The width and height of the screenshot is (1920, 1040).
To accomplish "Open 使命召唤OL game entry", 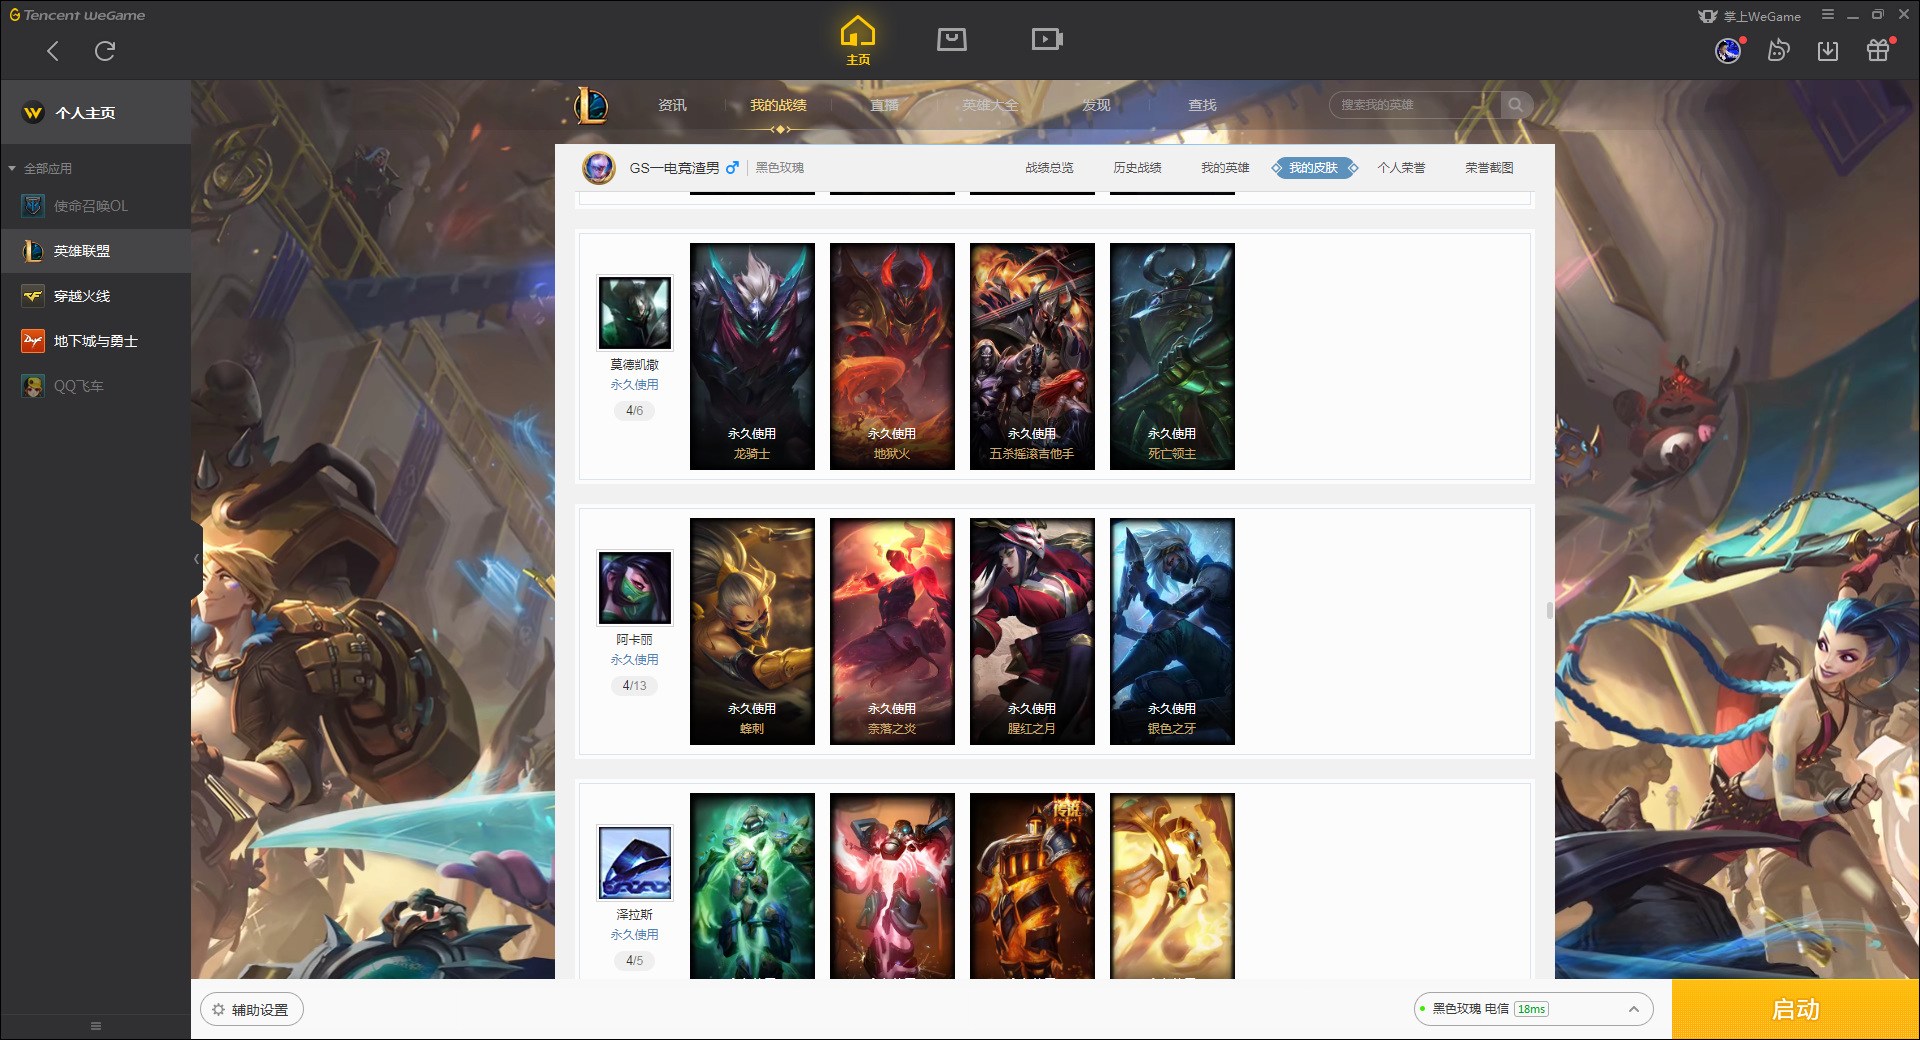I will [95, 206].
